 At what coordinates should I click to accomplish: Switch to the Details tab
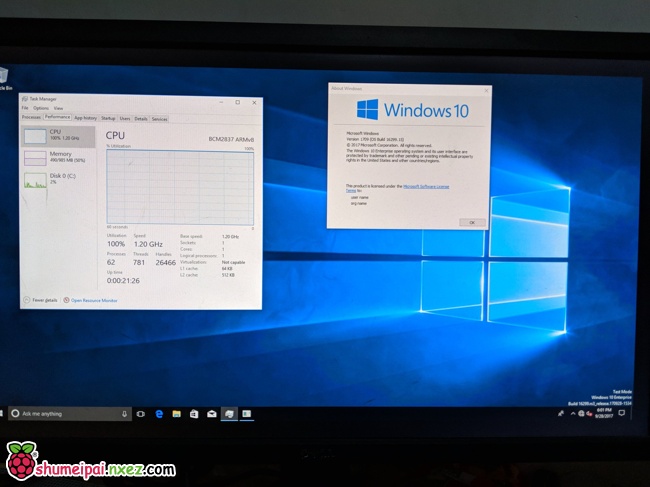[141, 119]
